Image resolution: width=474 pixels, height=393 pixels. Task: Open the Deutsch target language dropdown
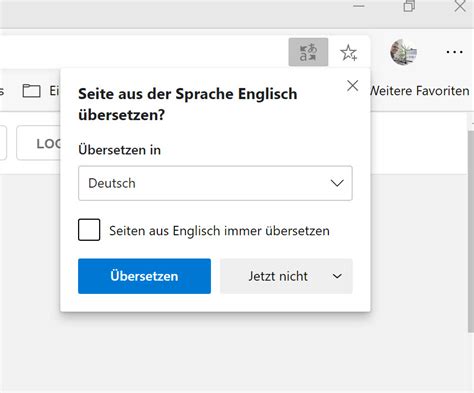[215, 183]
